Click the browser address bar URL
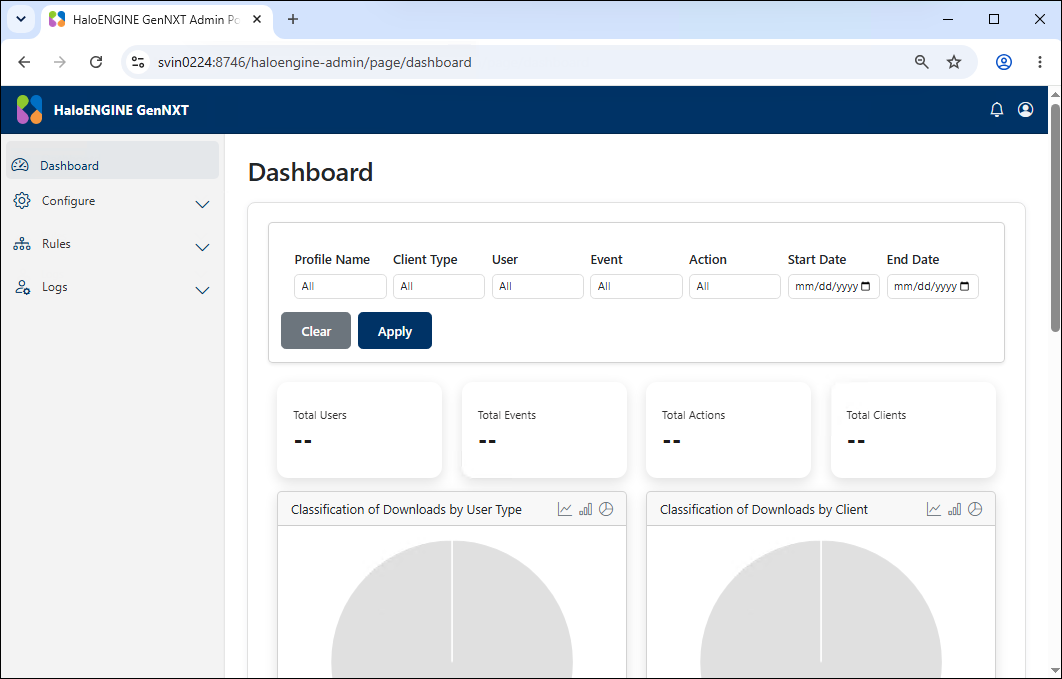 314,62
